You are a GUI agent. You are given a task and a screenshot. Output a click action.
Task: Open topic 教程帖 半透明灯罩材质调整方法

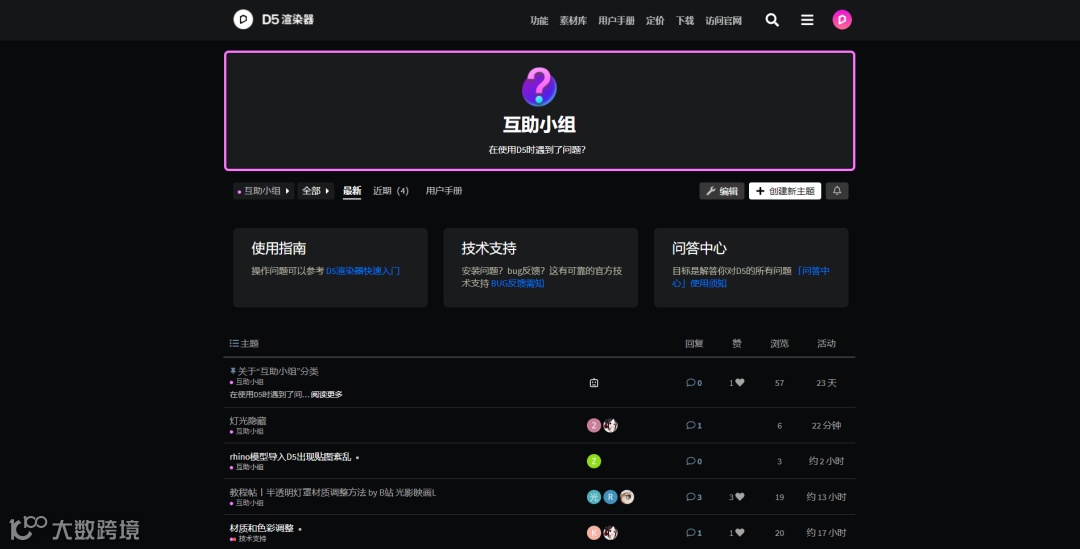coord(333,493)
